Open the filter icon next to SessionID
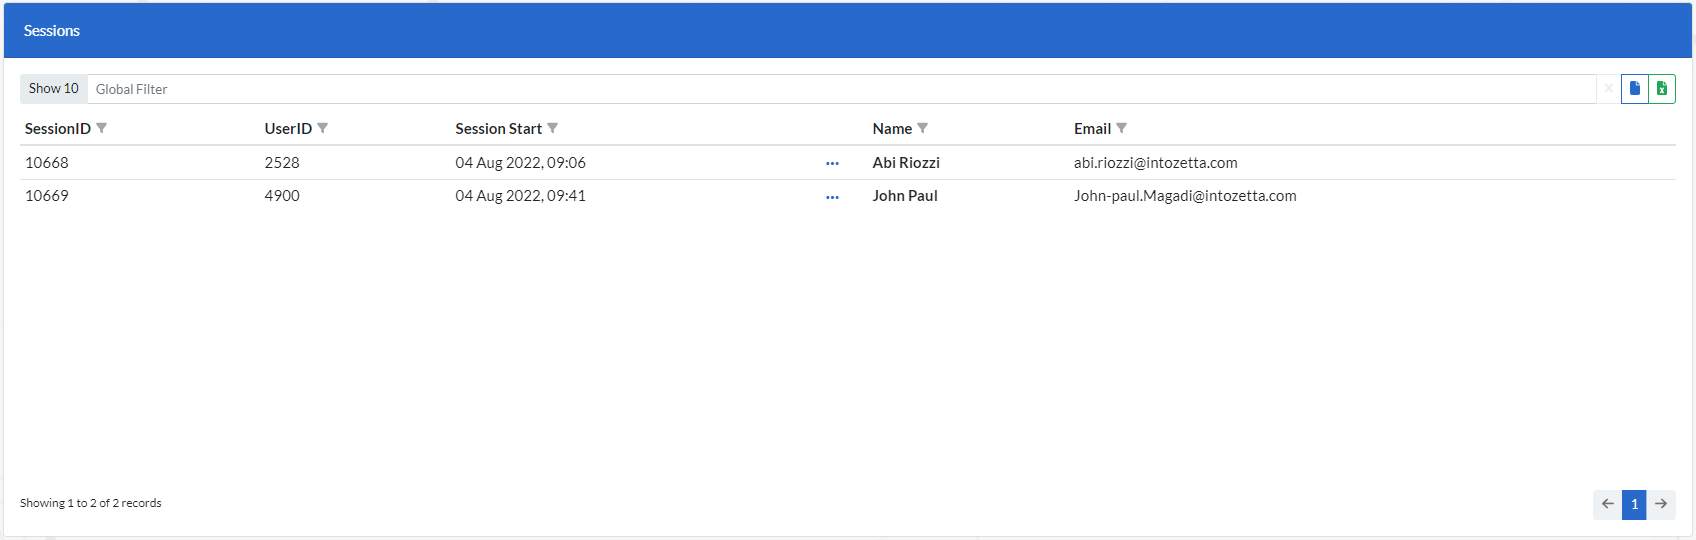The height and width of the screenshot is (540, 1696). click(x=102, y=128)
